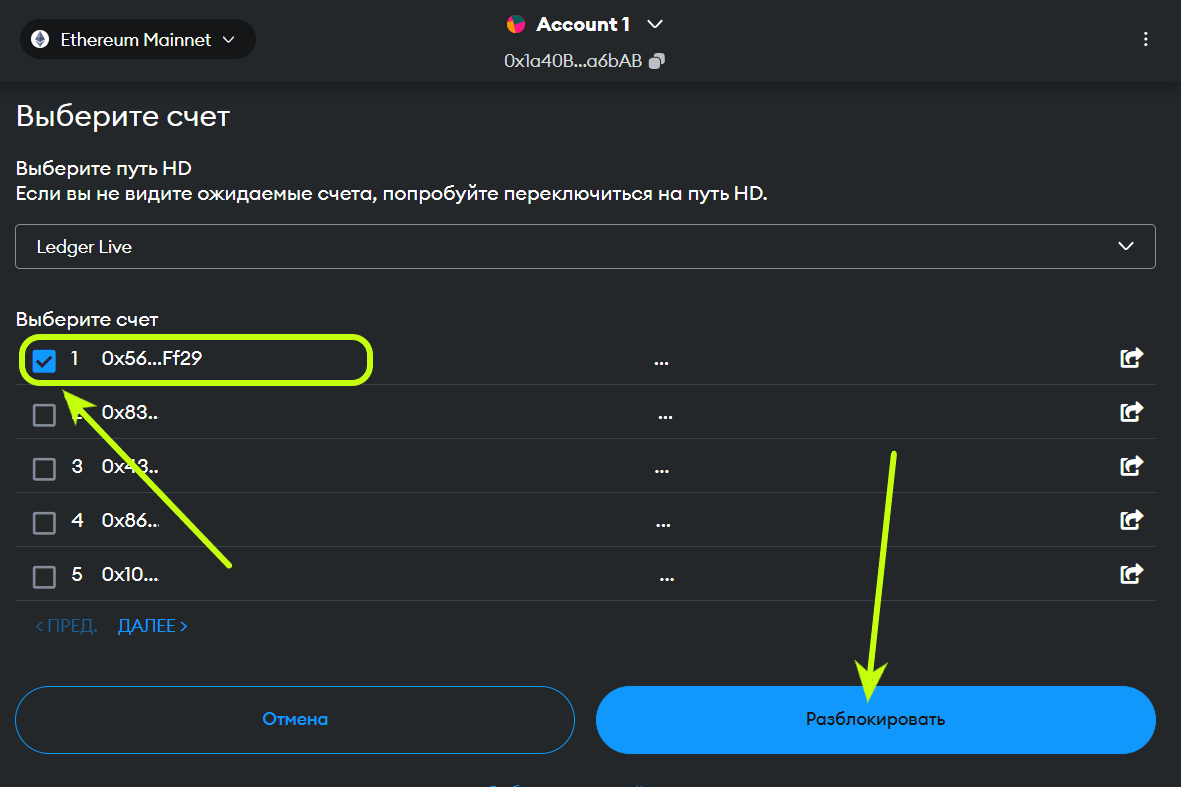The image size is (1181, 787).
Task: Click the address text 0x10...
Action: click(130, 575)
